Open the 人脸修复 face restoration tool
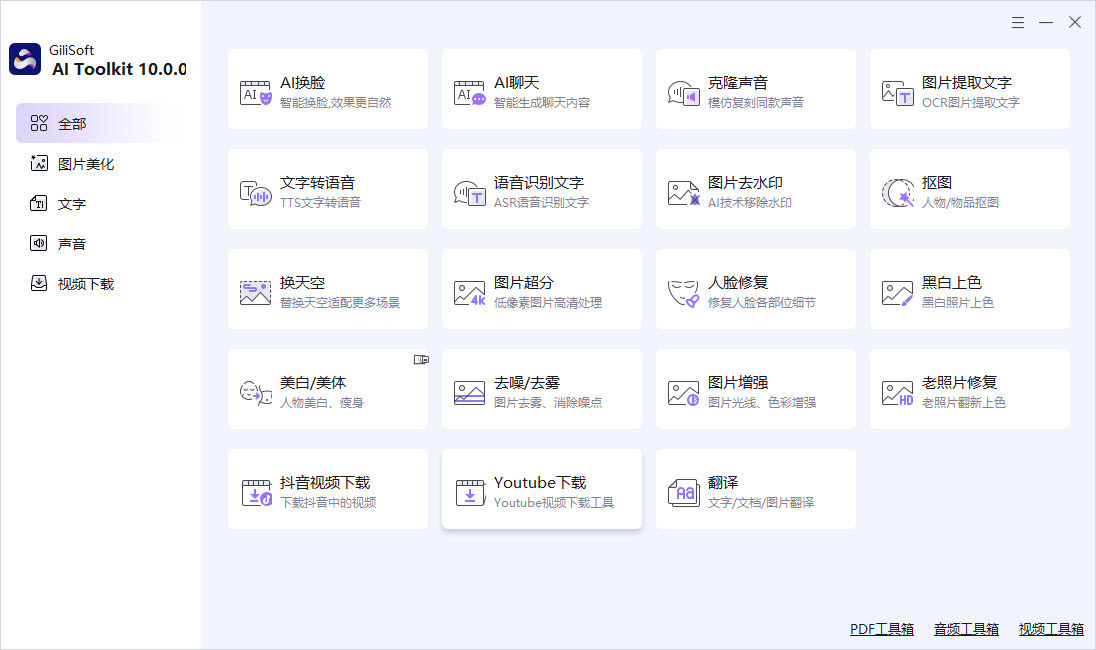The image size is (1096, 650). click(x=755, y=289)
